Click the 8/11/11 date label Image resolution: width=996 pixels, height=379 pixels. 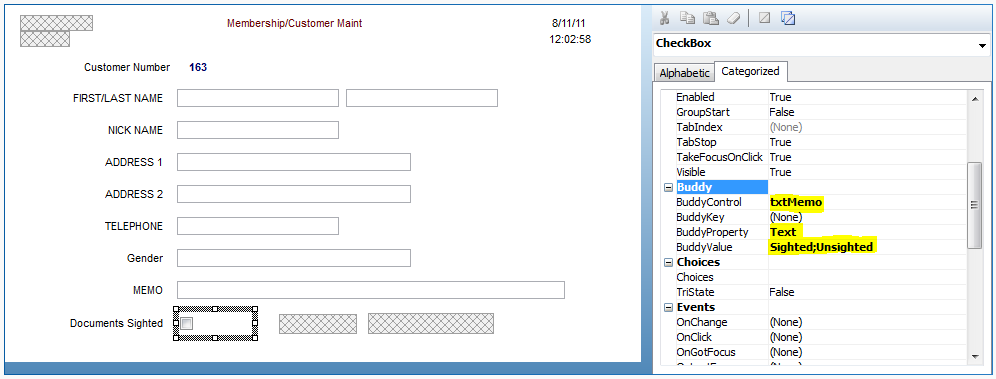pos(569,23)
